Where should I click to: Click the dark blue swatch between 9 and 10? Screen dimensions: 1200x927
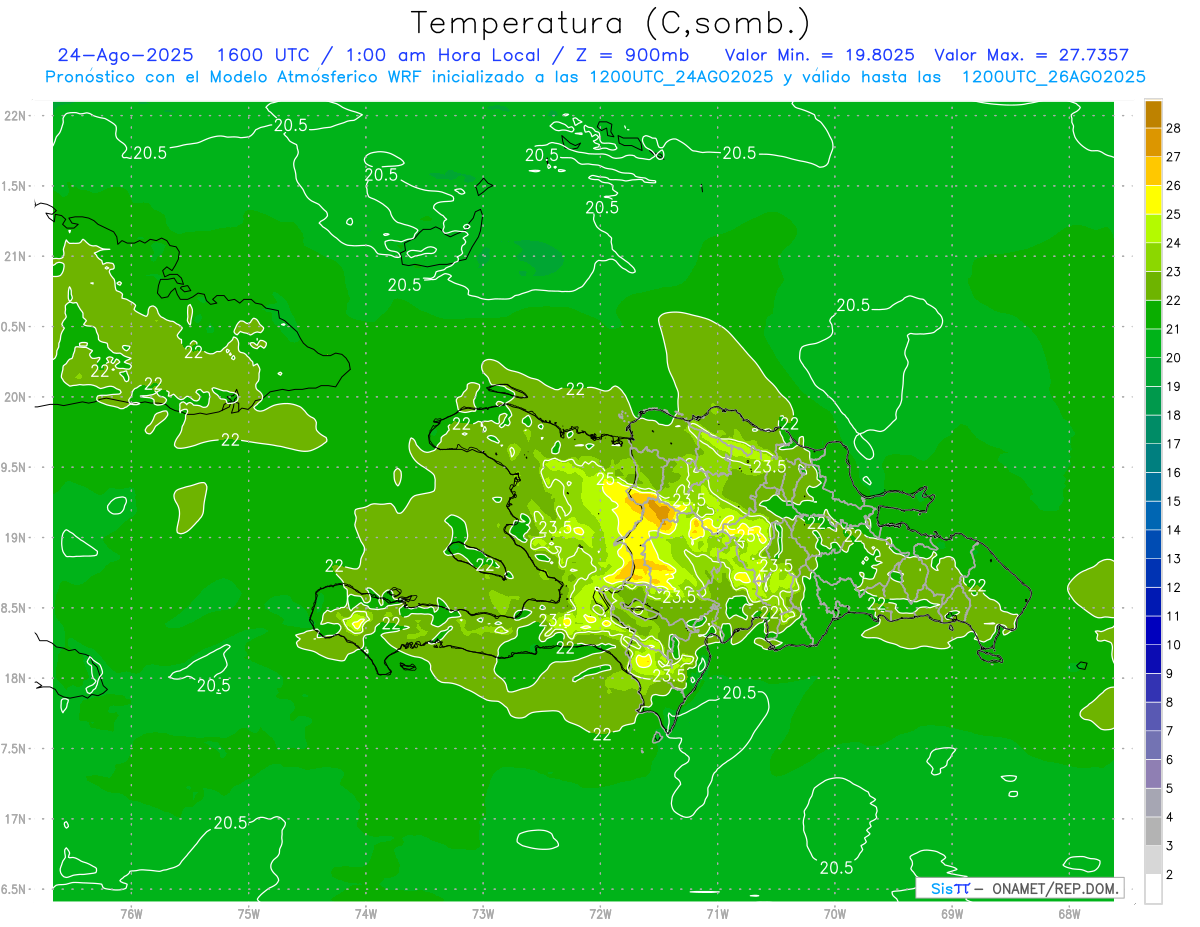coord(1153,660)
